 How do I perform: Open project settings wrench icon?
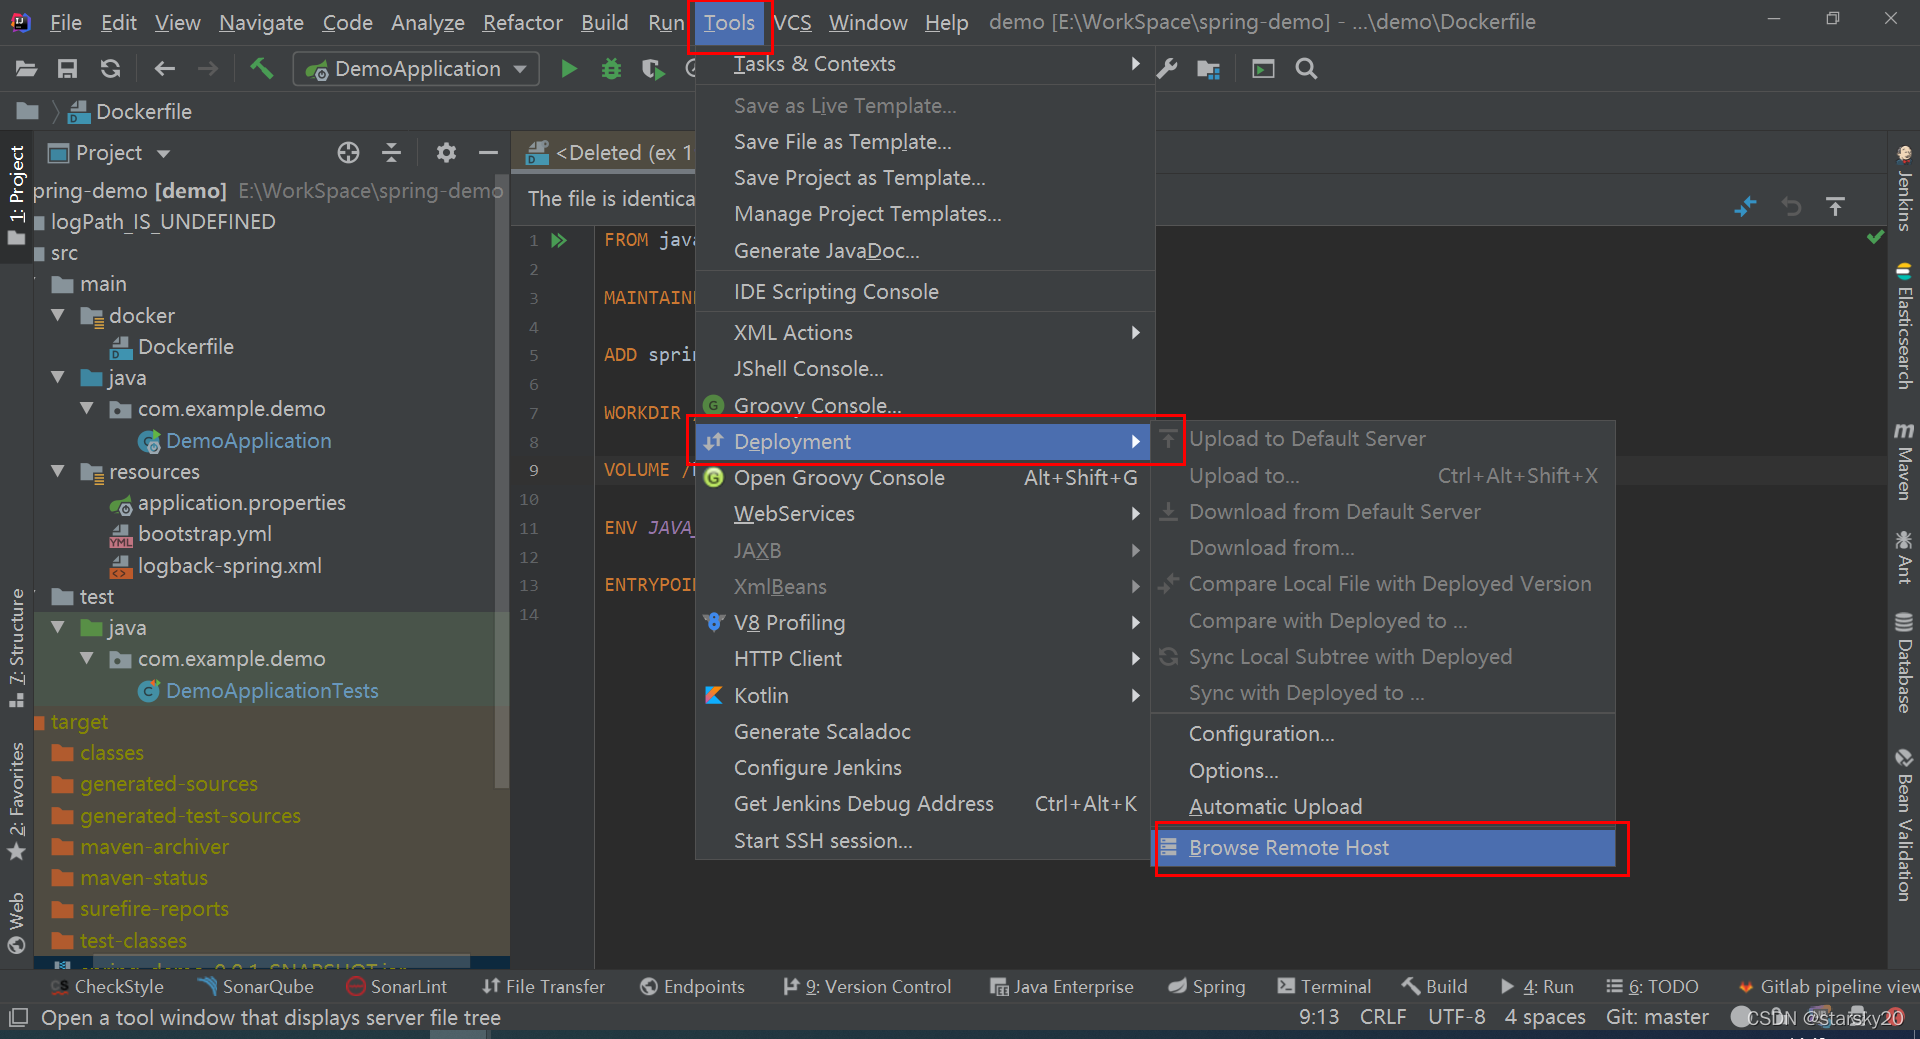pyautogui.click(x=1167, y=69)
